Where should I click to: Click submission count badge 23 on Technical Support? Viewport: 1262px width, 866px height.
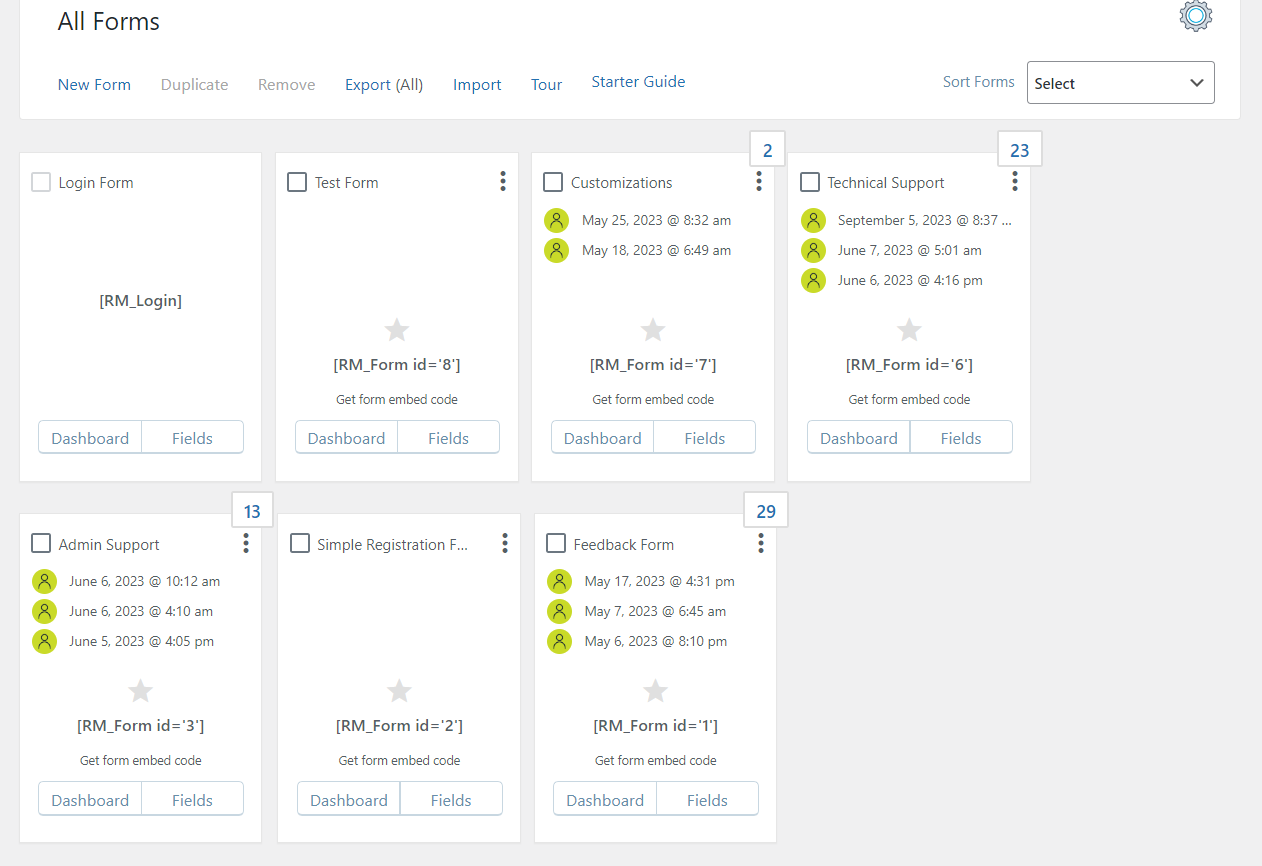click(x=1019, y=151)
